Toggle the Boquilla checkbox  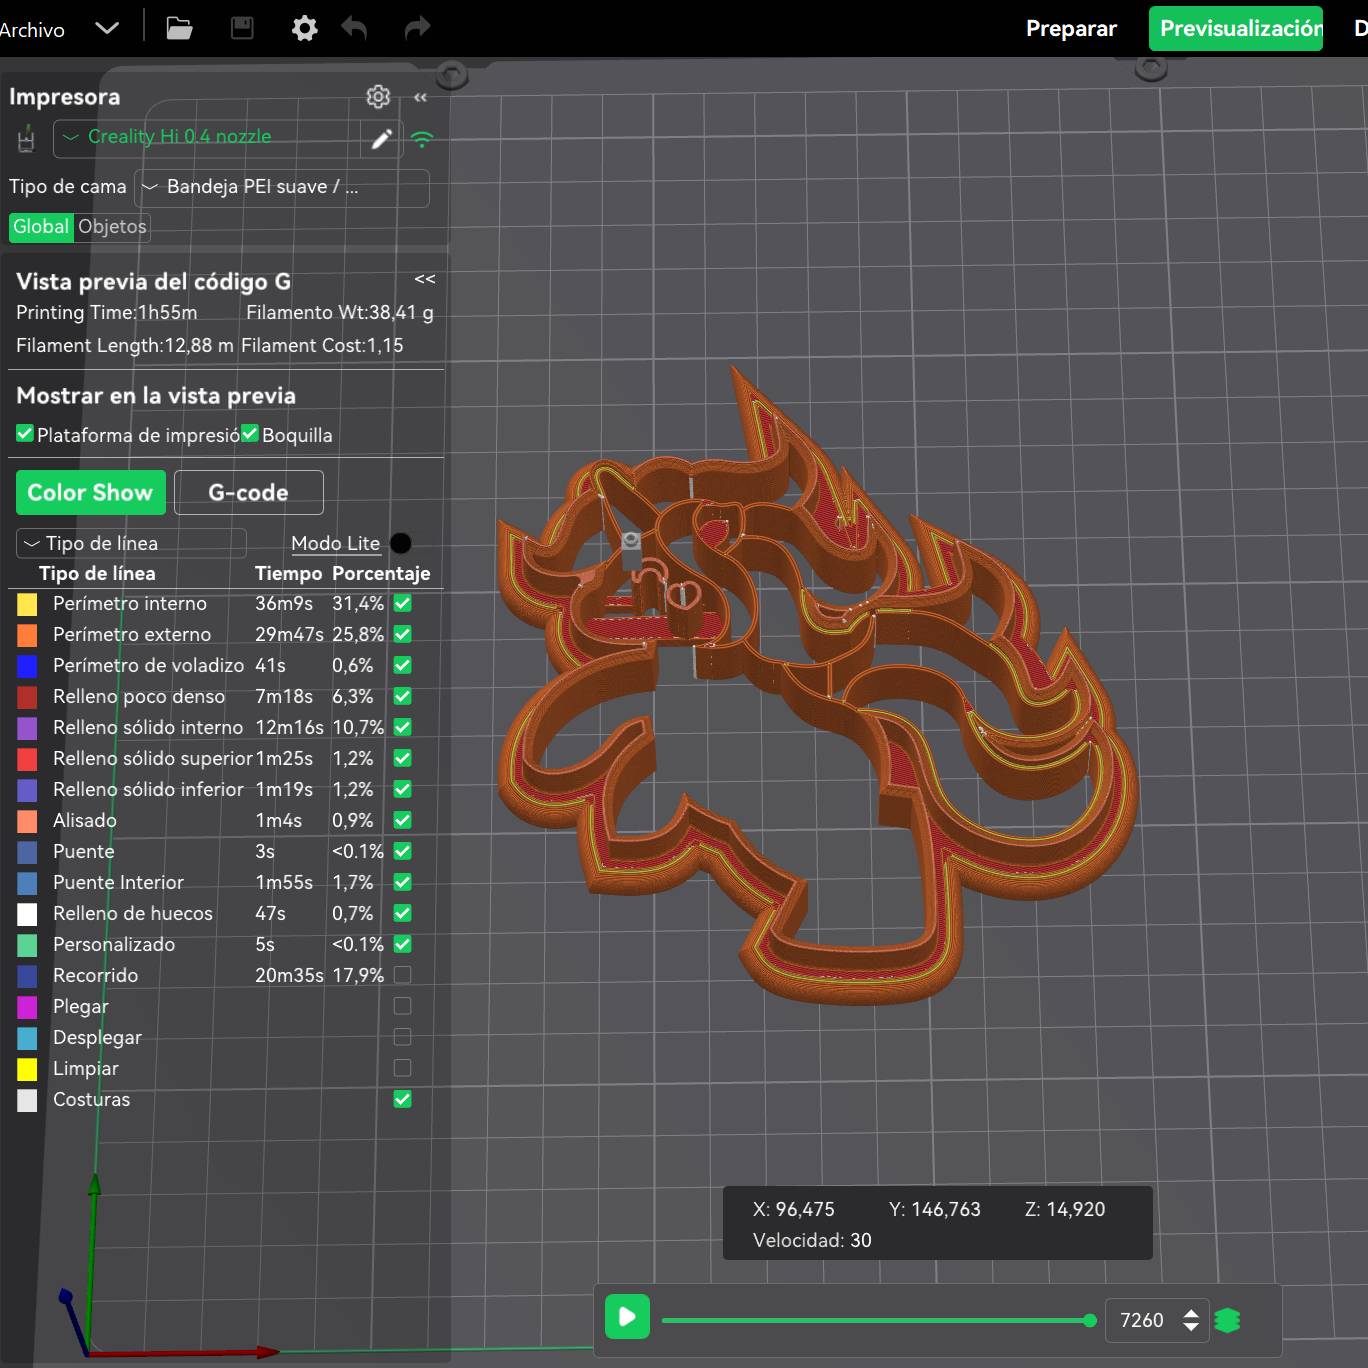coord(250,434)
